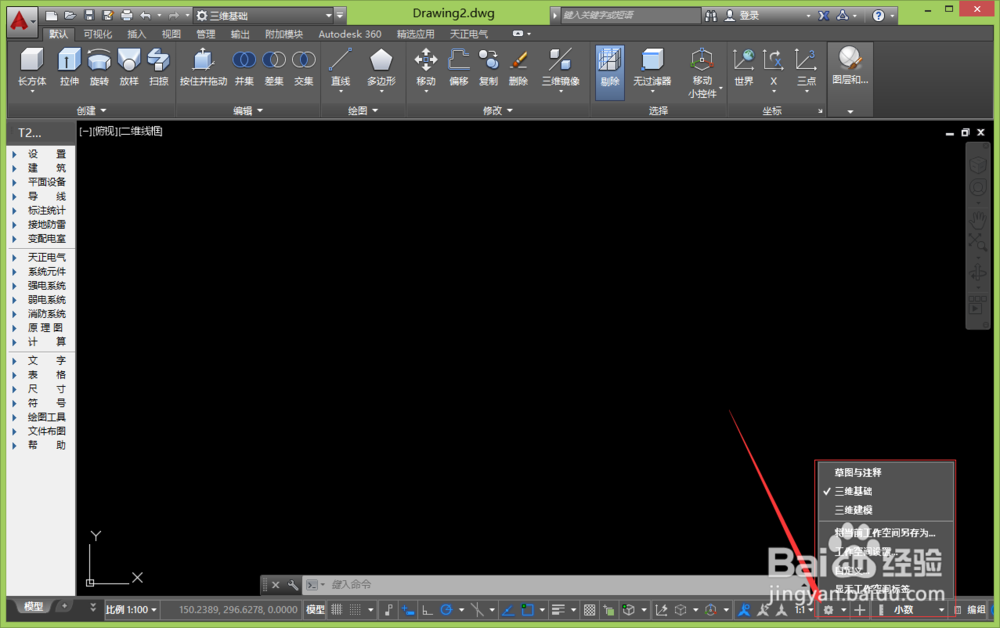Open the red A application menu

[20, 21]
